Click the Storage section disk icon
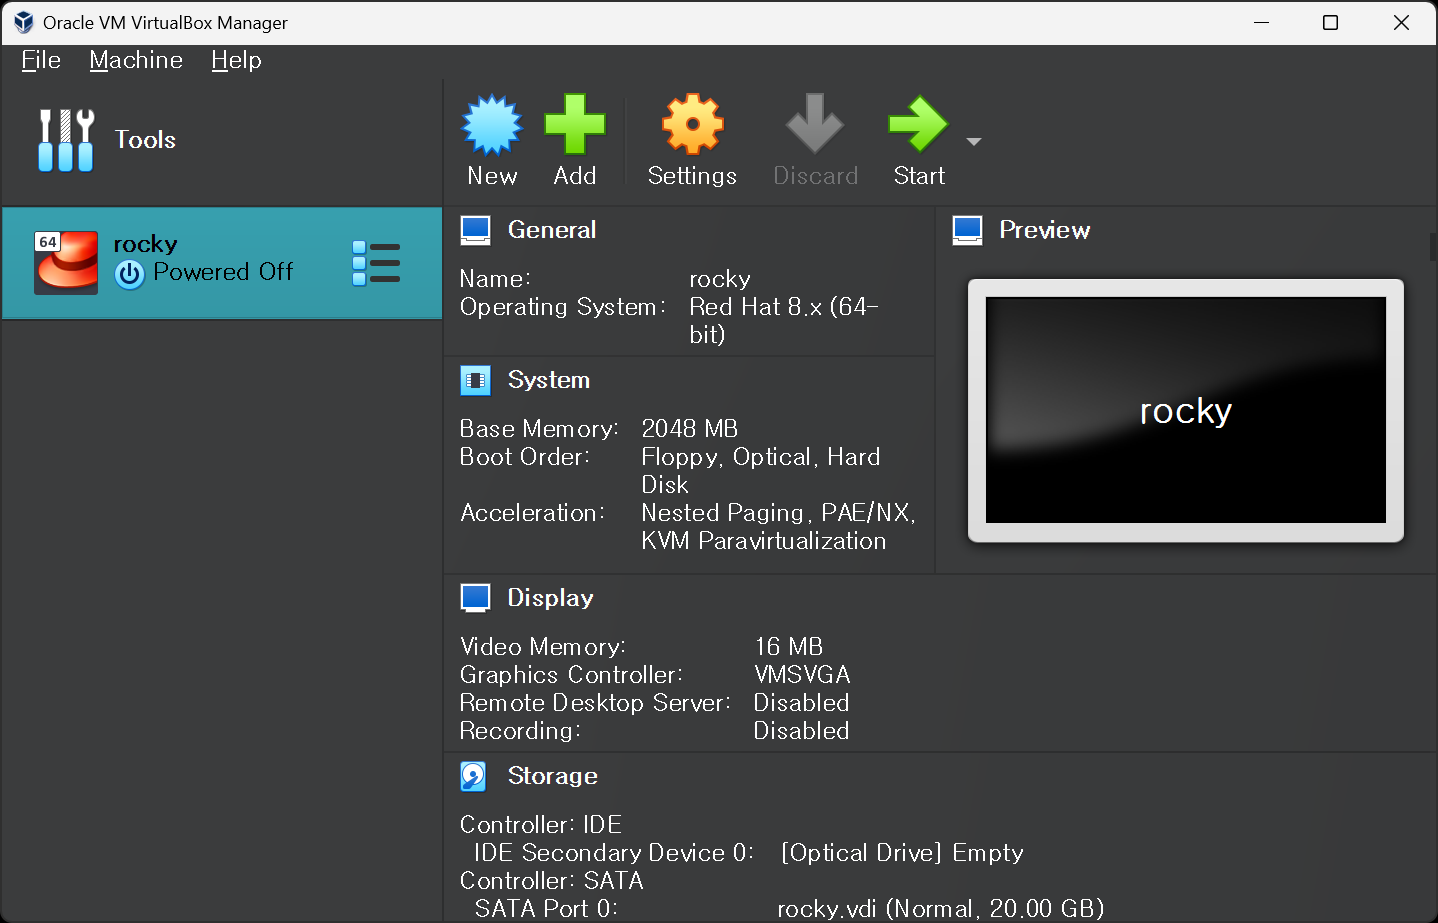Viewport: 1438px width, 923px height. 473,776
